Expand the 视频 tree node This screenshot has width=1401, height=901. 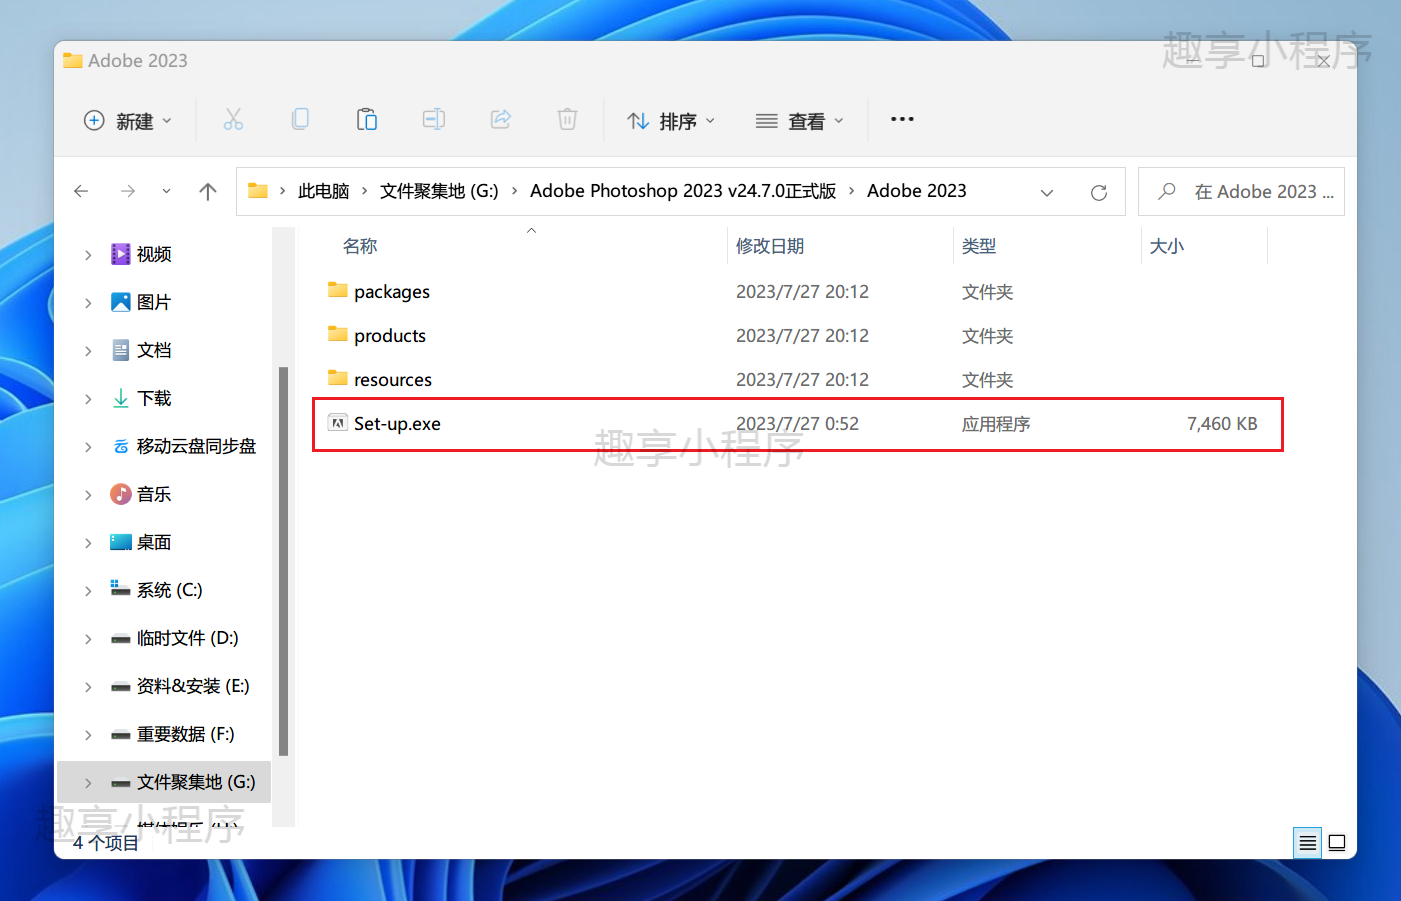tap(88, 255)
